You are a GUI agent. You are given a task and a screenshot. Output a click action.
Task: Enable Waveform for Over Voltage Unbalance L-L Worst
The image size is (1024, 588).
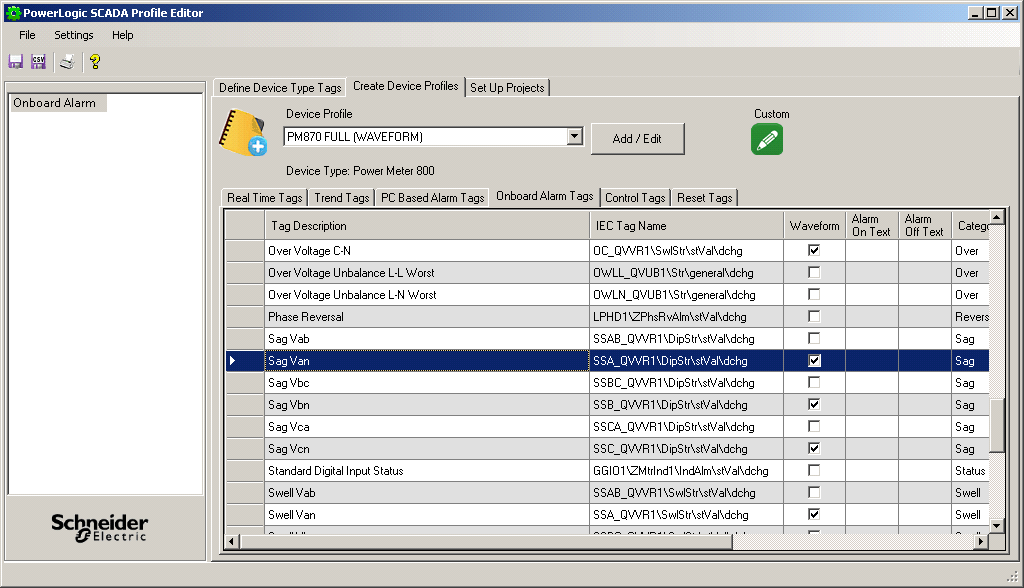coord(814,272)
